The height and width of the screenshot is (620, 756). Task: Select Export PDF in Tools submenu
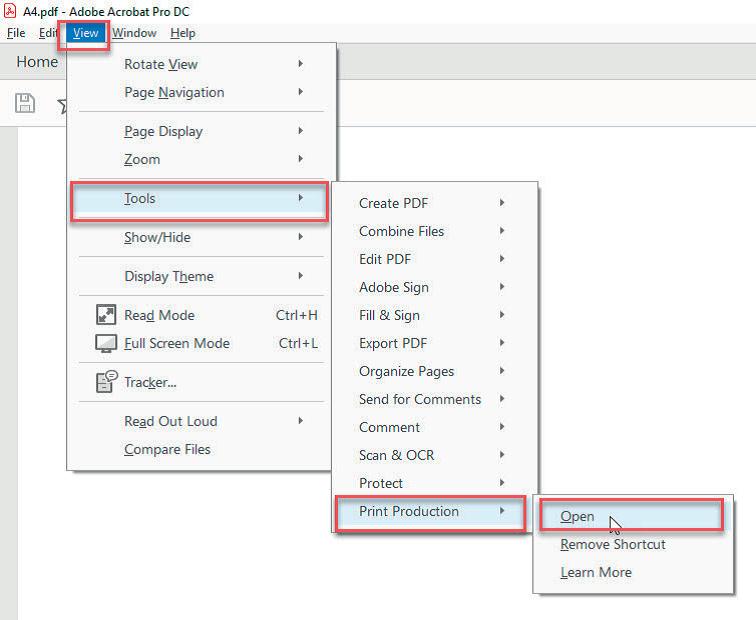(x=434, y=343)
